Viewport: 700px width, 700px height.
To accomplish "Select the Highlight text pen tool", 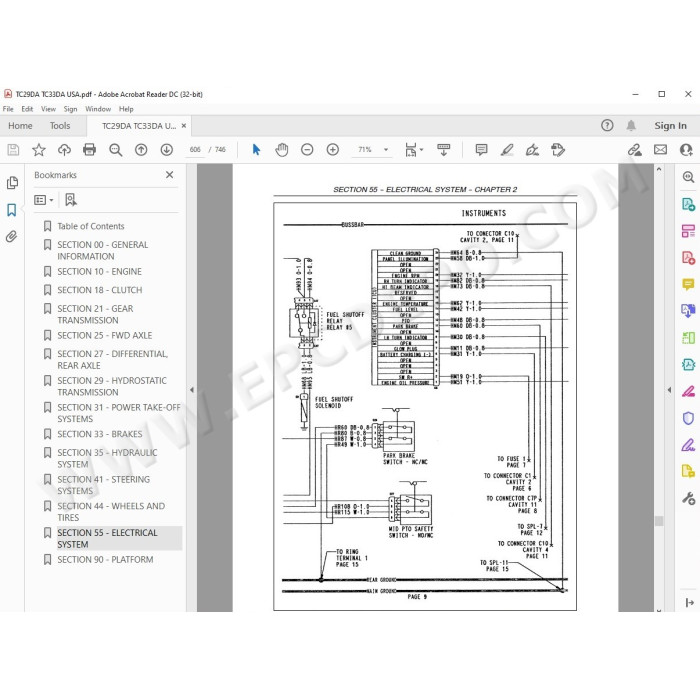I will coord(507,150).
